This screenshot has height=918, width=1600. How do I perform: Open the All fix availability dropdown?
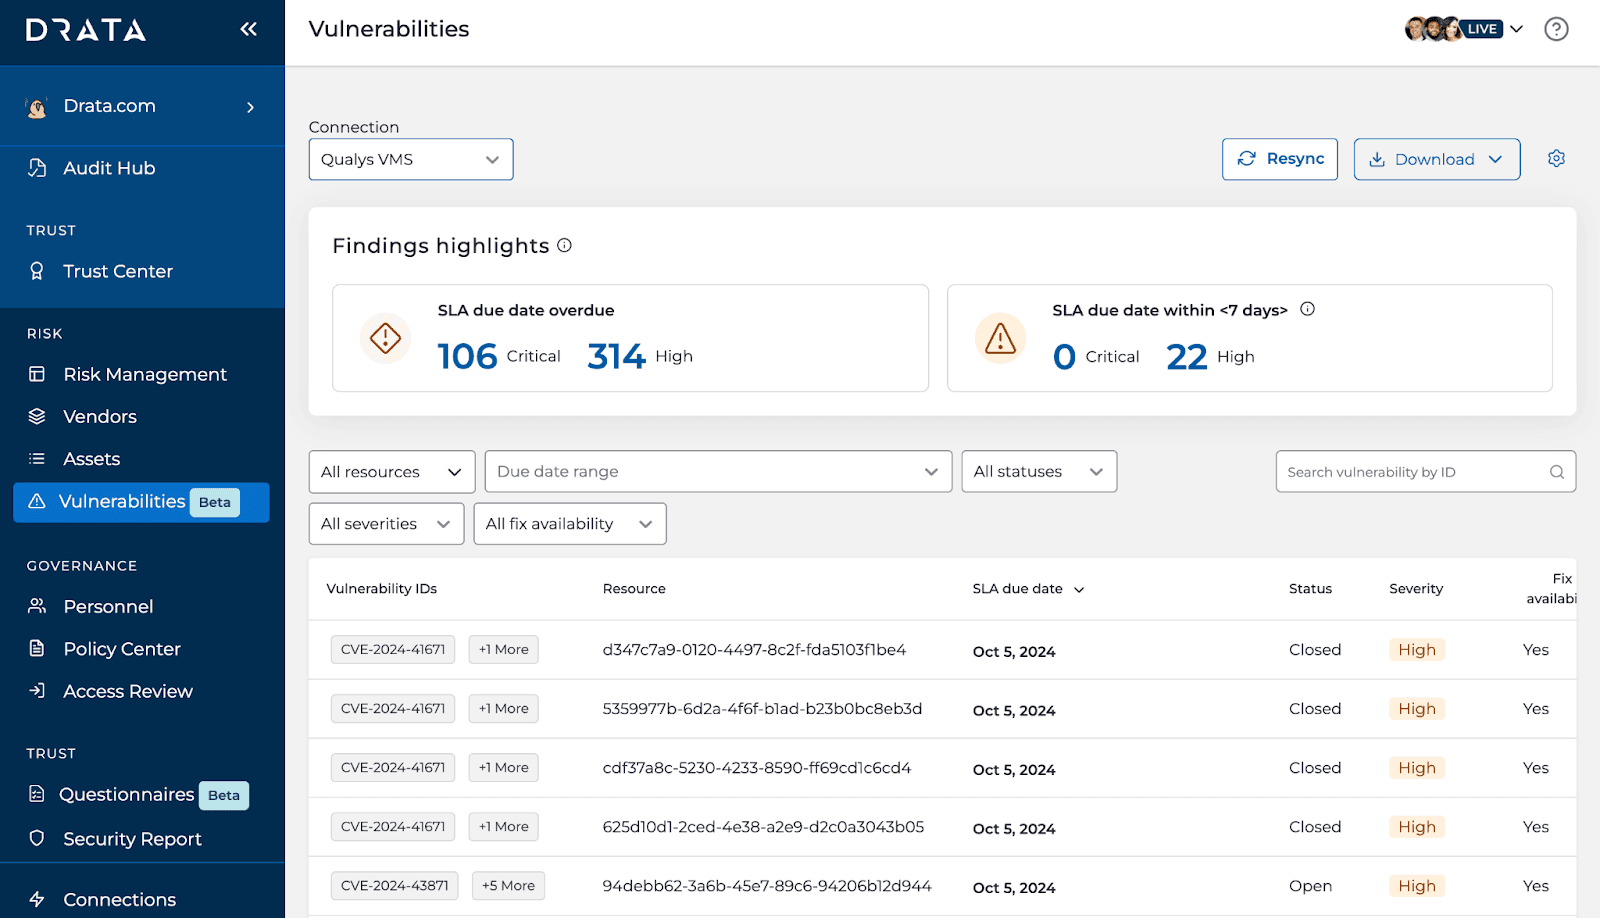[569, 524]
